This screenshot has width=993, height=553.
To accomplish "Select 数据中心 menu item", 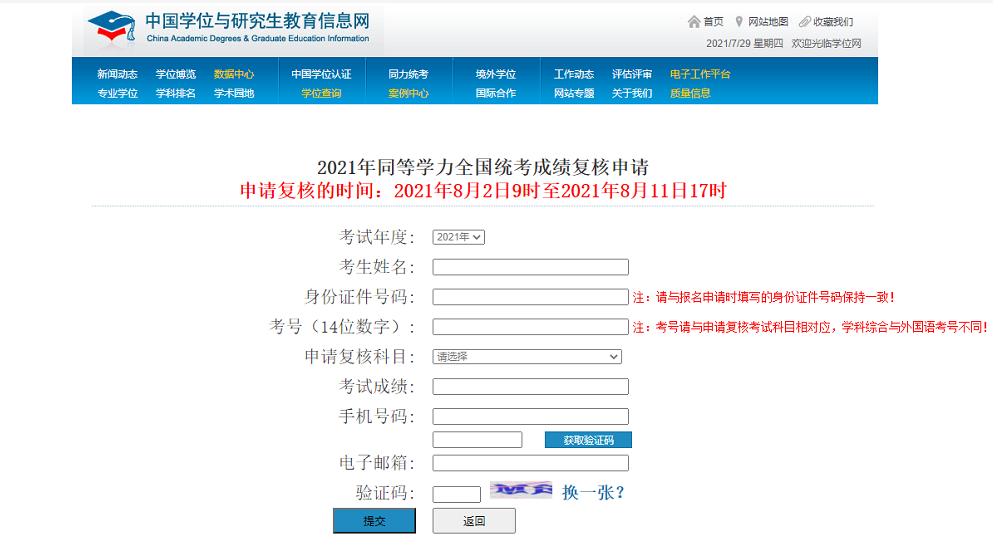I will click(234, 74).
